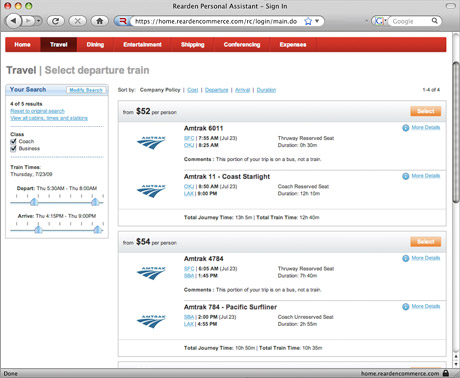
Task: Click the padlock security icon in status bar
Action: pos(446,373)
